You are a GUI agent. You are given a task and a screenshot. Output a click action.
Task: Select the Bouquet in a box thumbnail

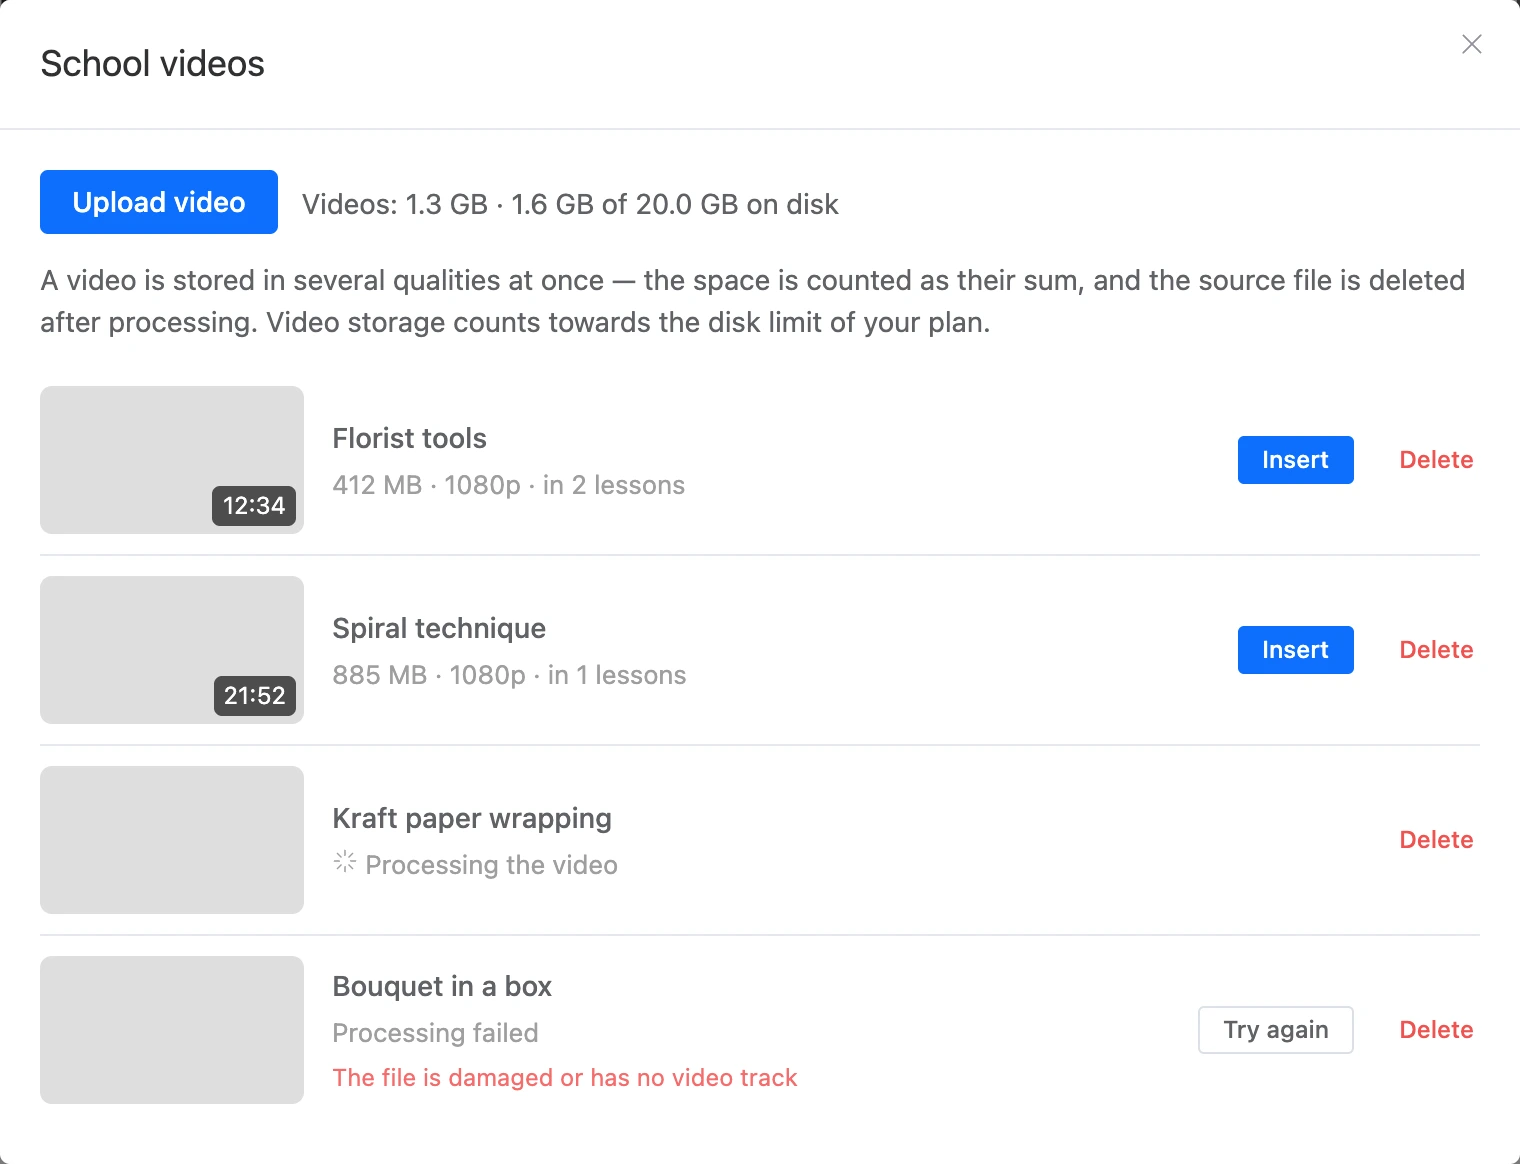click(172, 1030)
